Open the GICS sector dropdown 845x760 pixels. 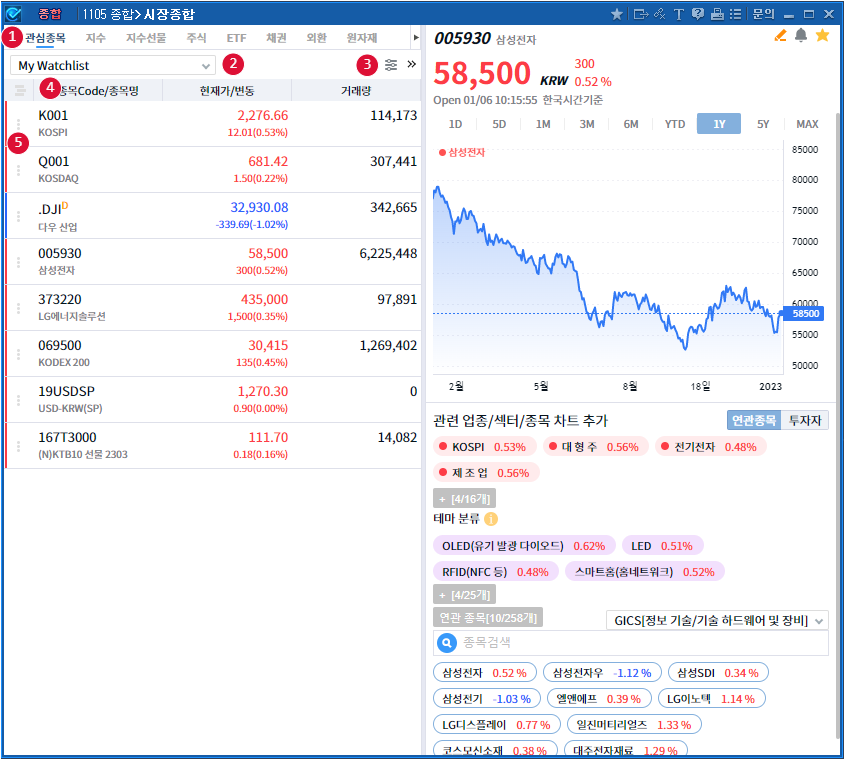(718, 621)
